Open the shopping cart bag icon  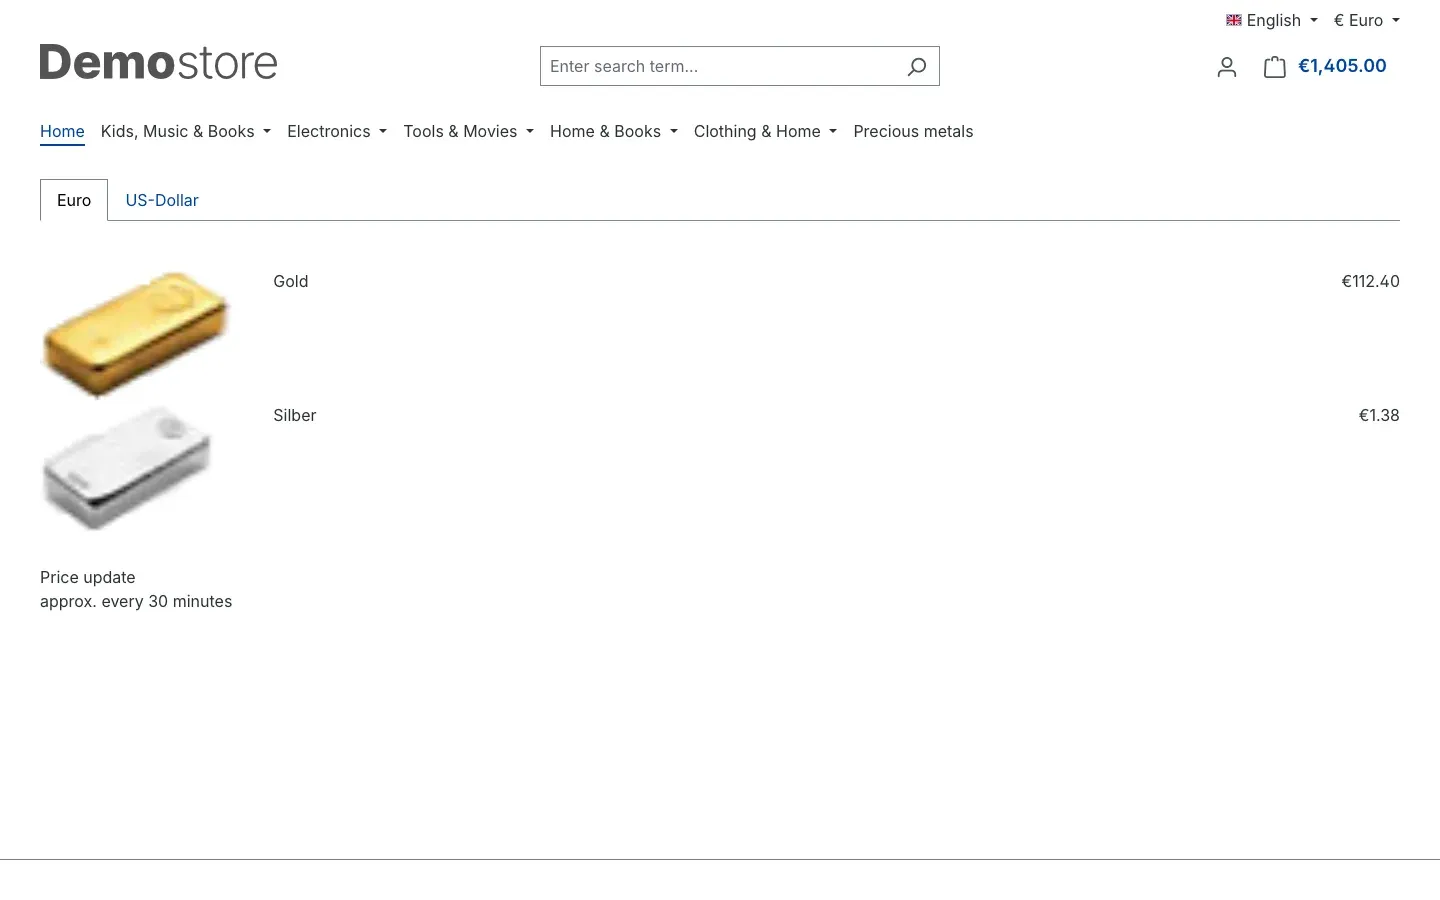[x=1274, y=67]
